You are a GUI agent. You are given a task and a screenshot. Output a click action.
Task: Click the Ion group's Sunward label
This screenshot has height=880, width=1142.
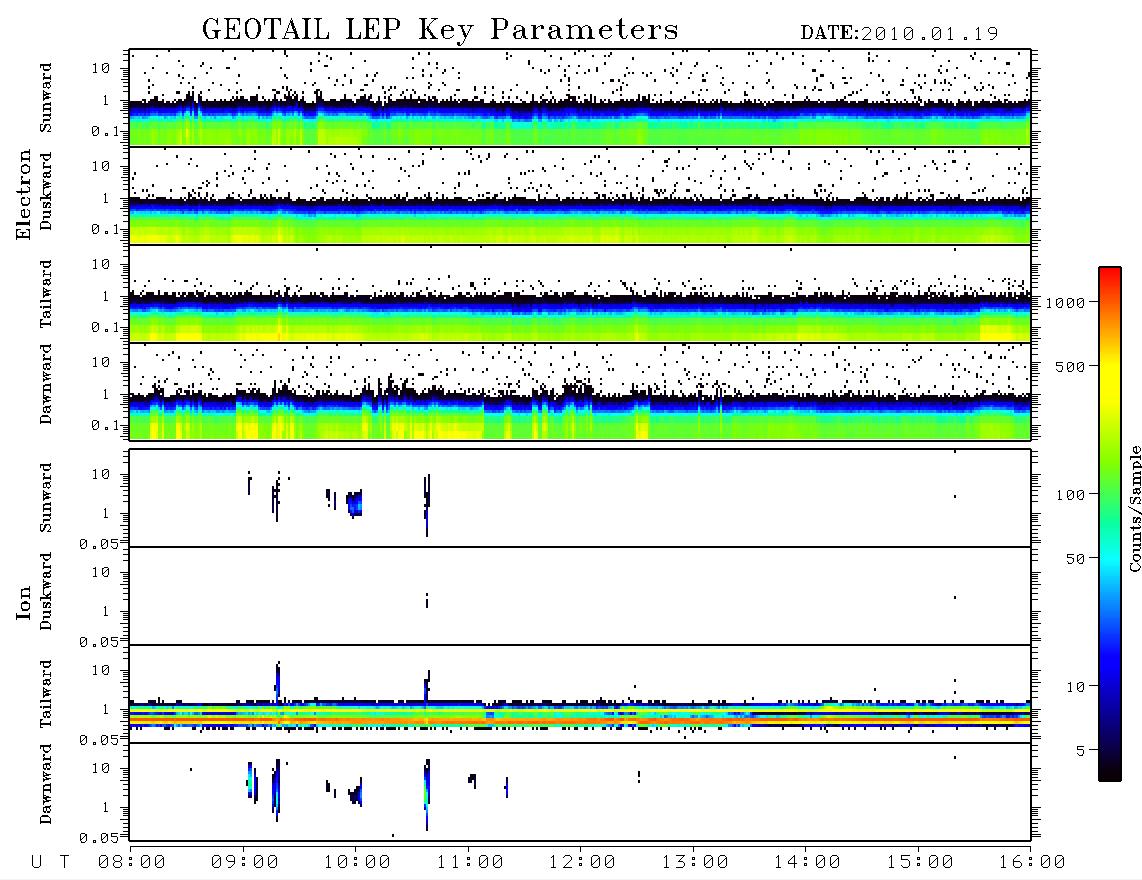tap(46, 498)
